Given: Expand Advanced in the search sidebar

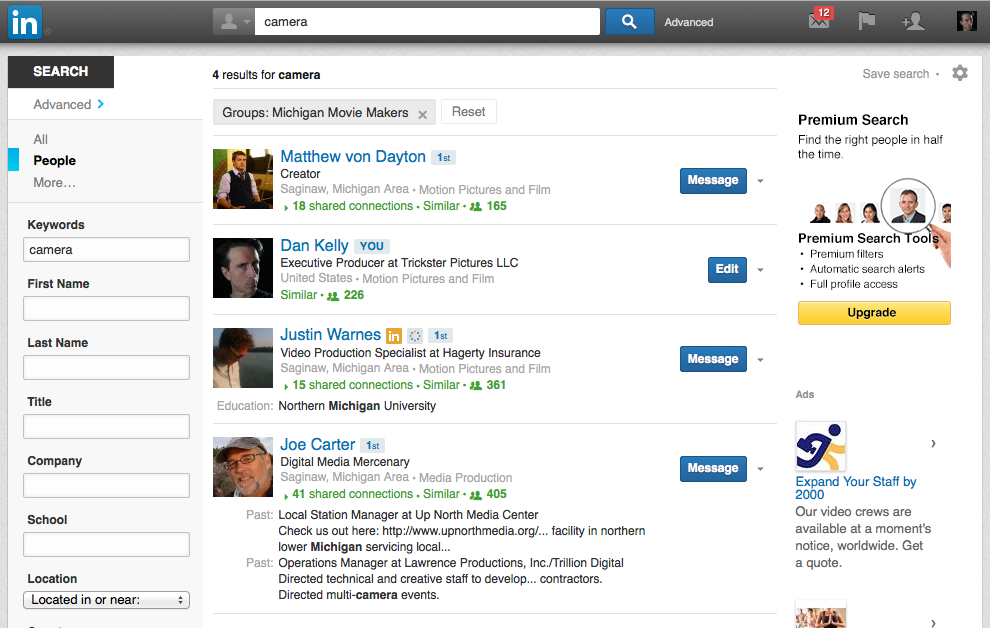Looking at the screenshot, I should click(68, 104).
